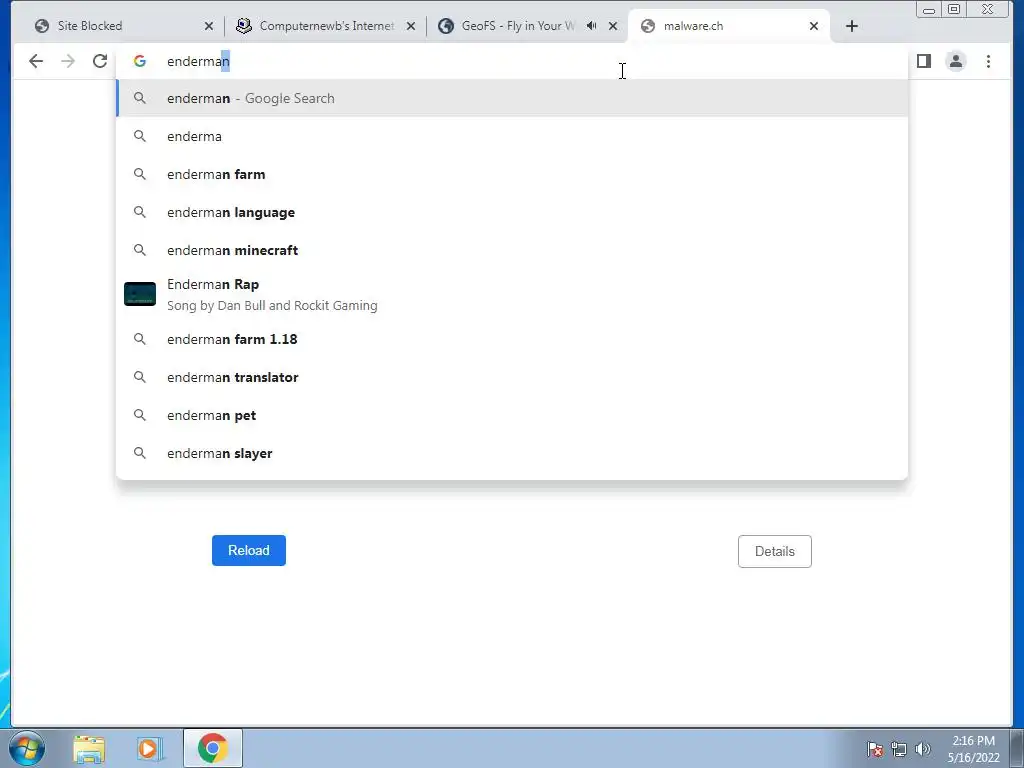Click the Details button

pos(775,551)
